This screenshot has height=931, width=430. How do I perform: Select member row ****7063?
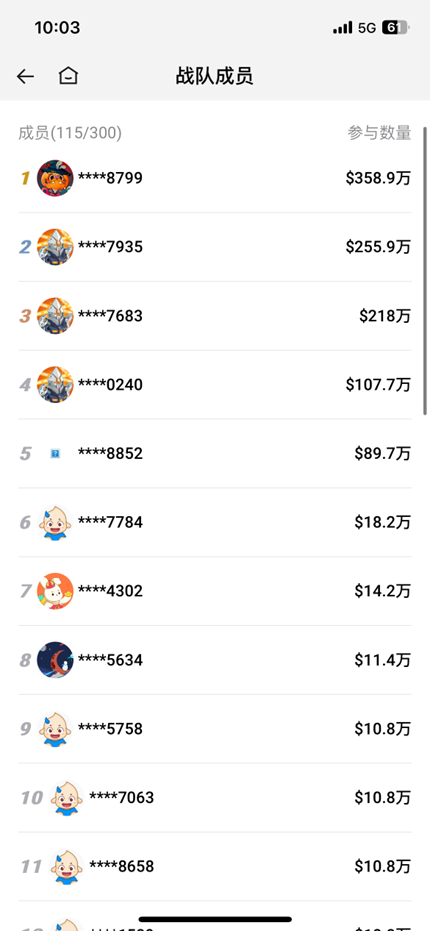215,797
